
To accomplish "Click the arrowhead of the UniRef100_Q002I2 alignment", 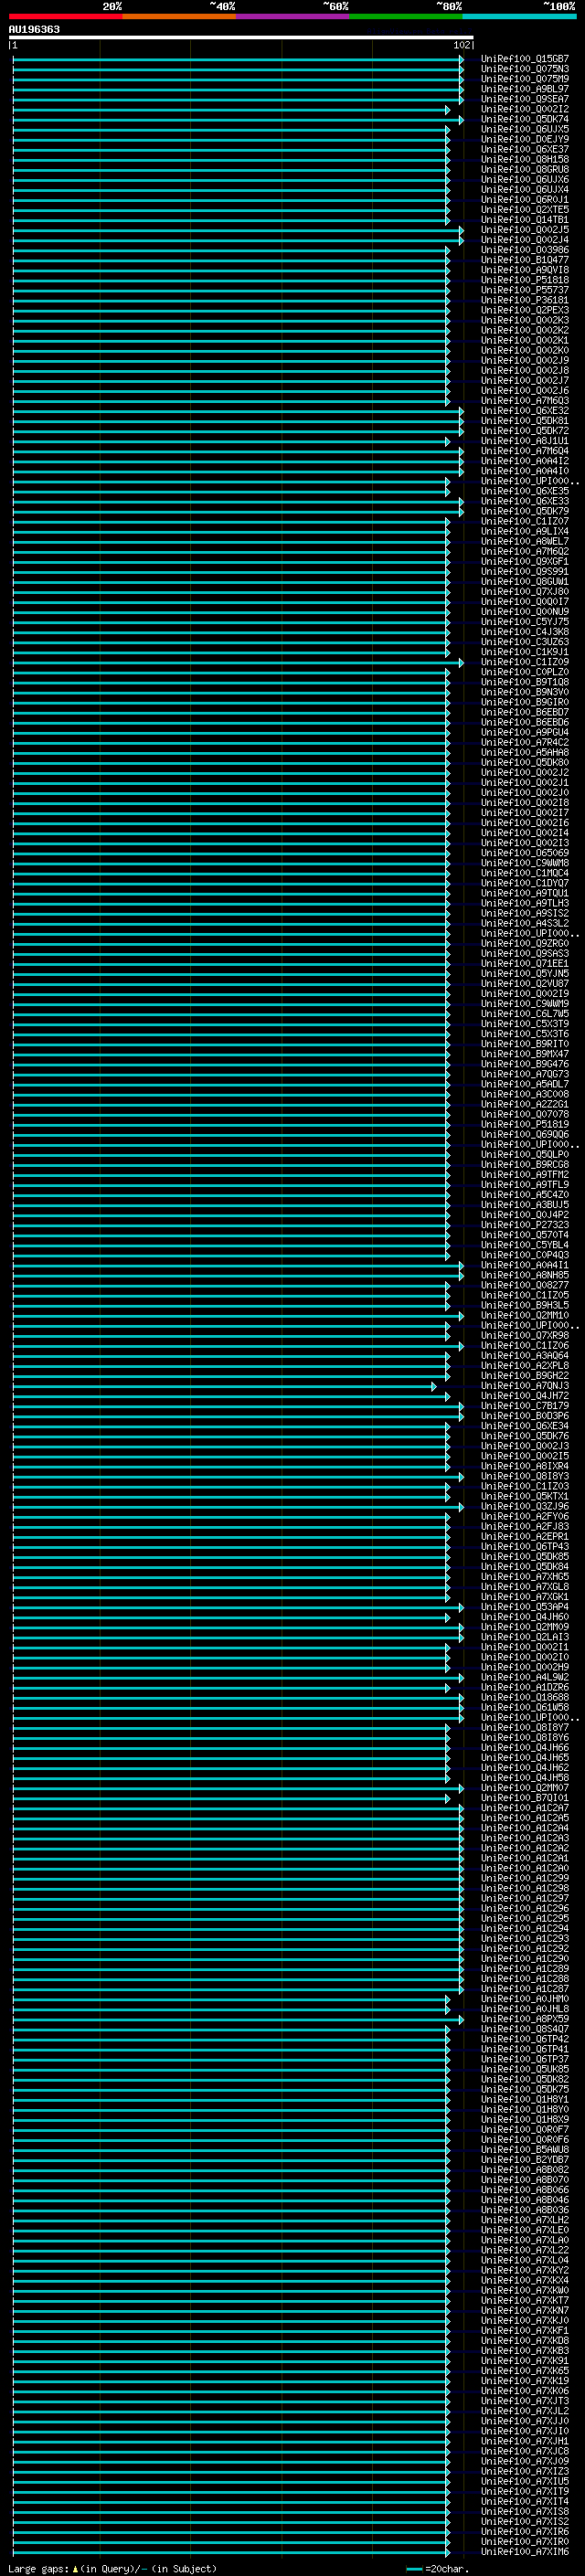I will 448,110.
